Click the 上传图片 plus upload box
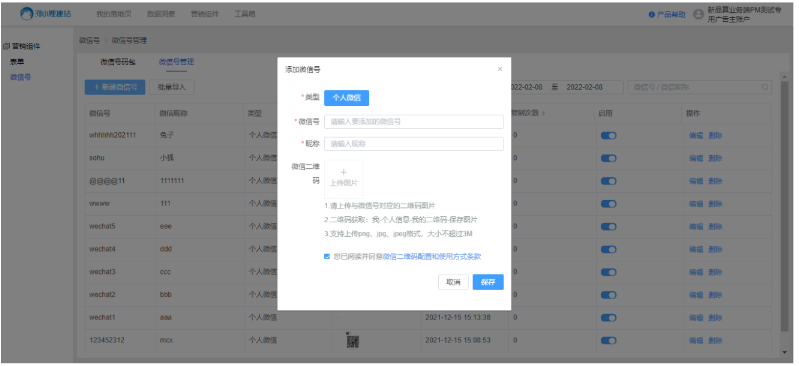Screen dimensions: 799x366 point(344,179)
